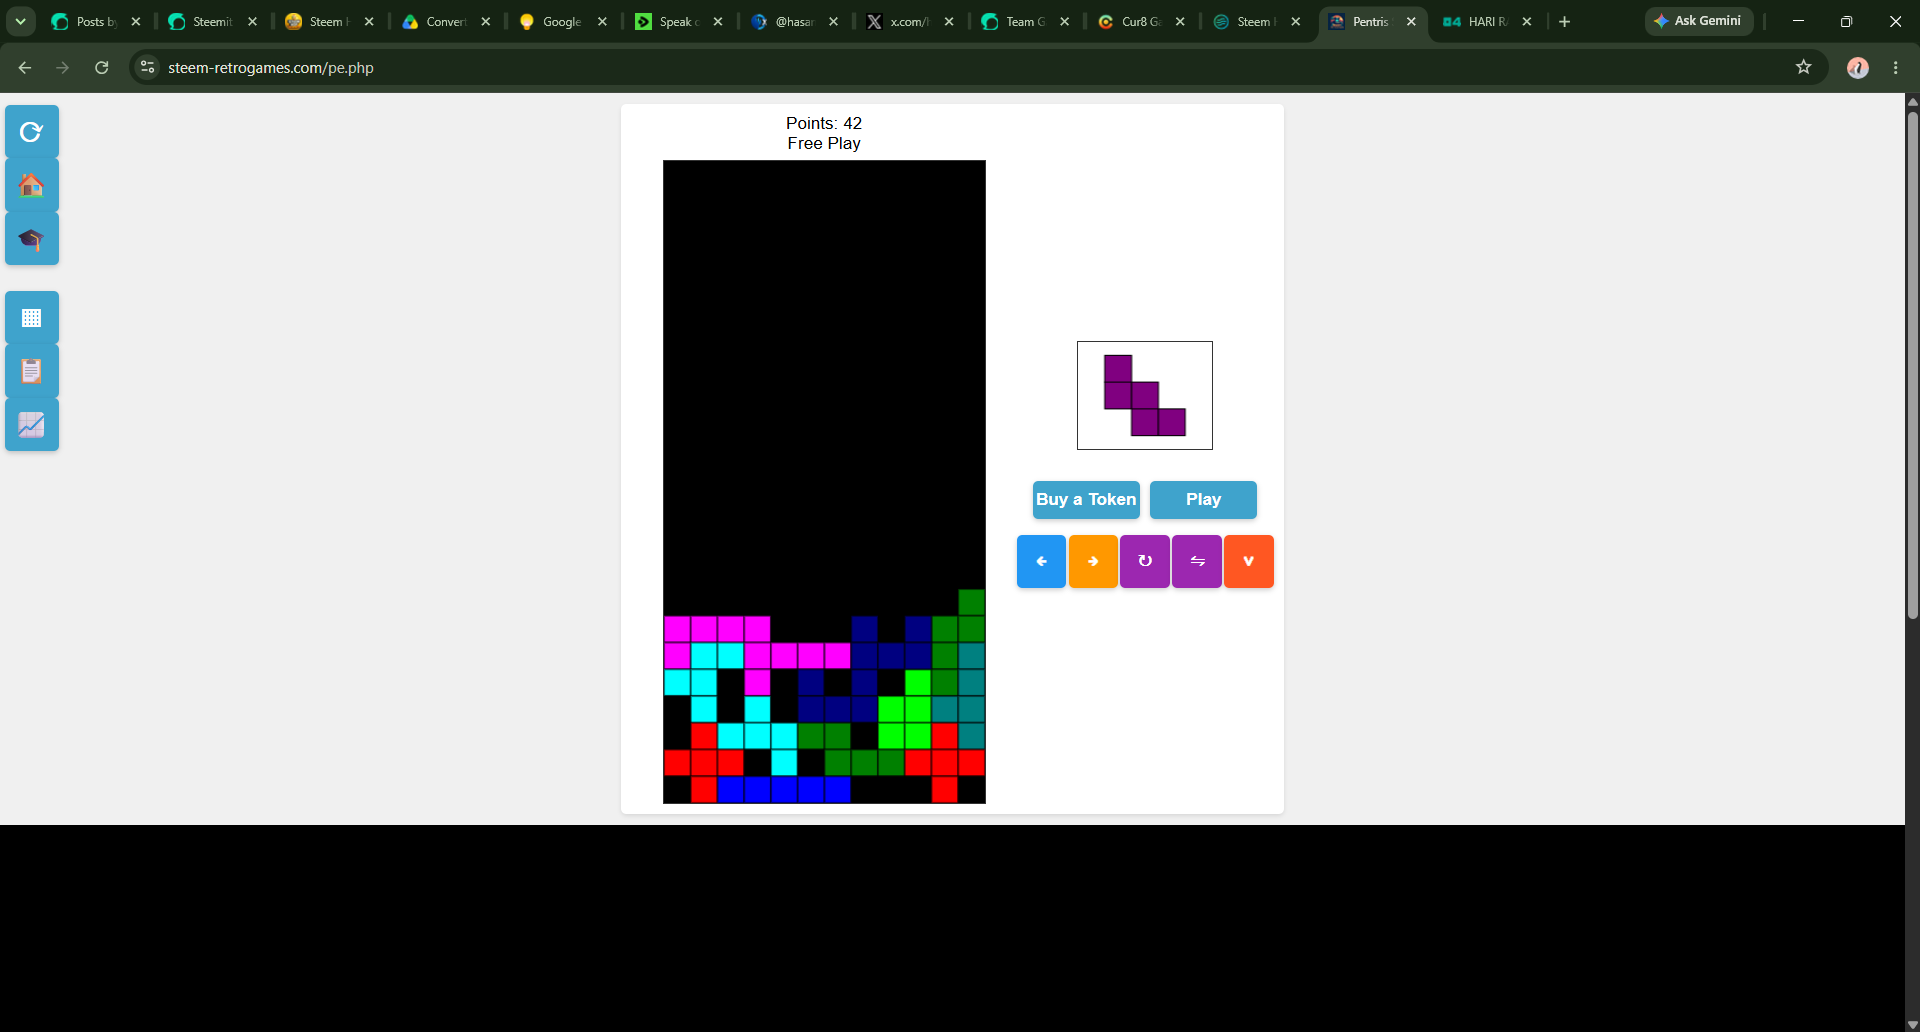The image size is (1920, 1032).
Task: Open site information icon in address bar
Action: (147, 67)
